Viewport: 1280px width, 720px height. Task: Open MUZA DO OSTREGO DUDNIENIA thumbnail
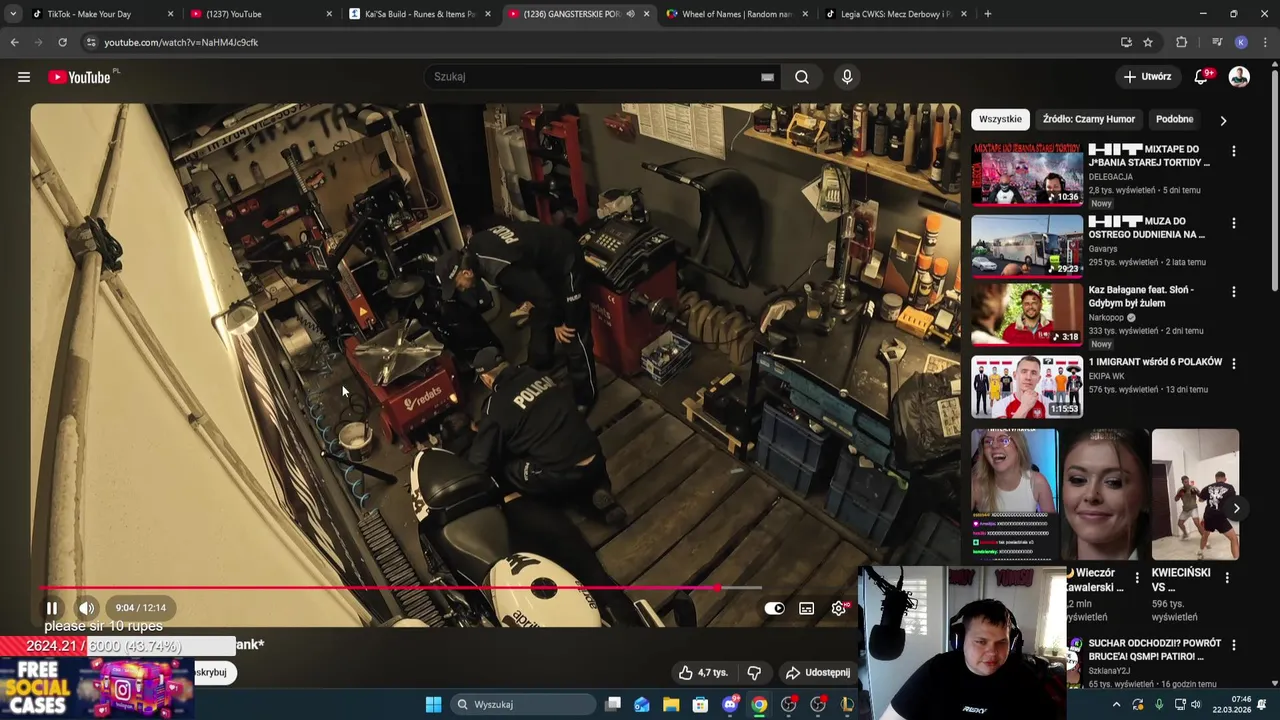1027,245
